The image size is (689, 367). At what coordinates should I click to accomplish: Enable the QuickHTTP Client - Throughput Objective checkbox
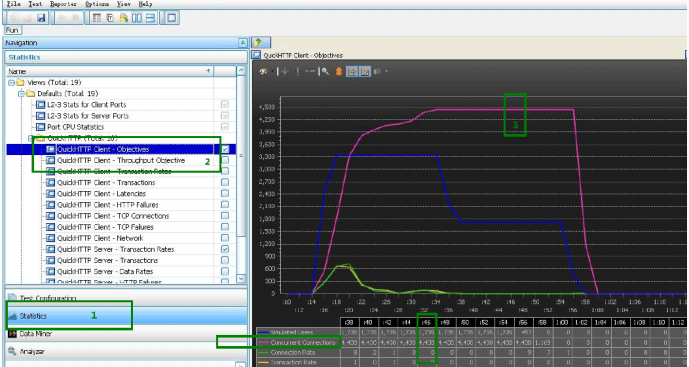[x=225, y=160]
